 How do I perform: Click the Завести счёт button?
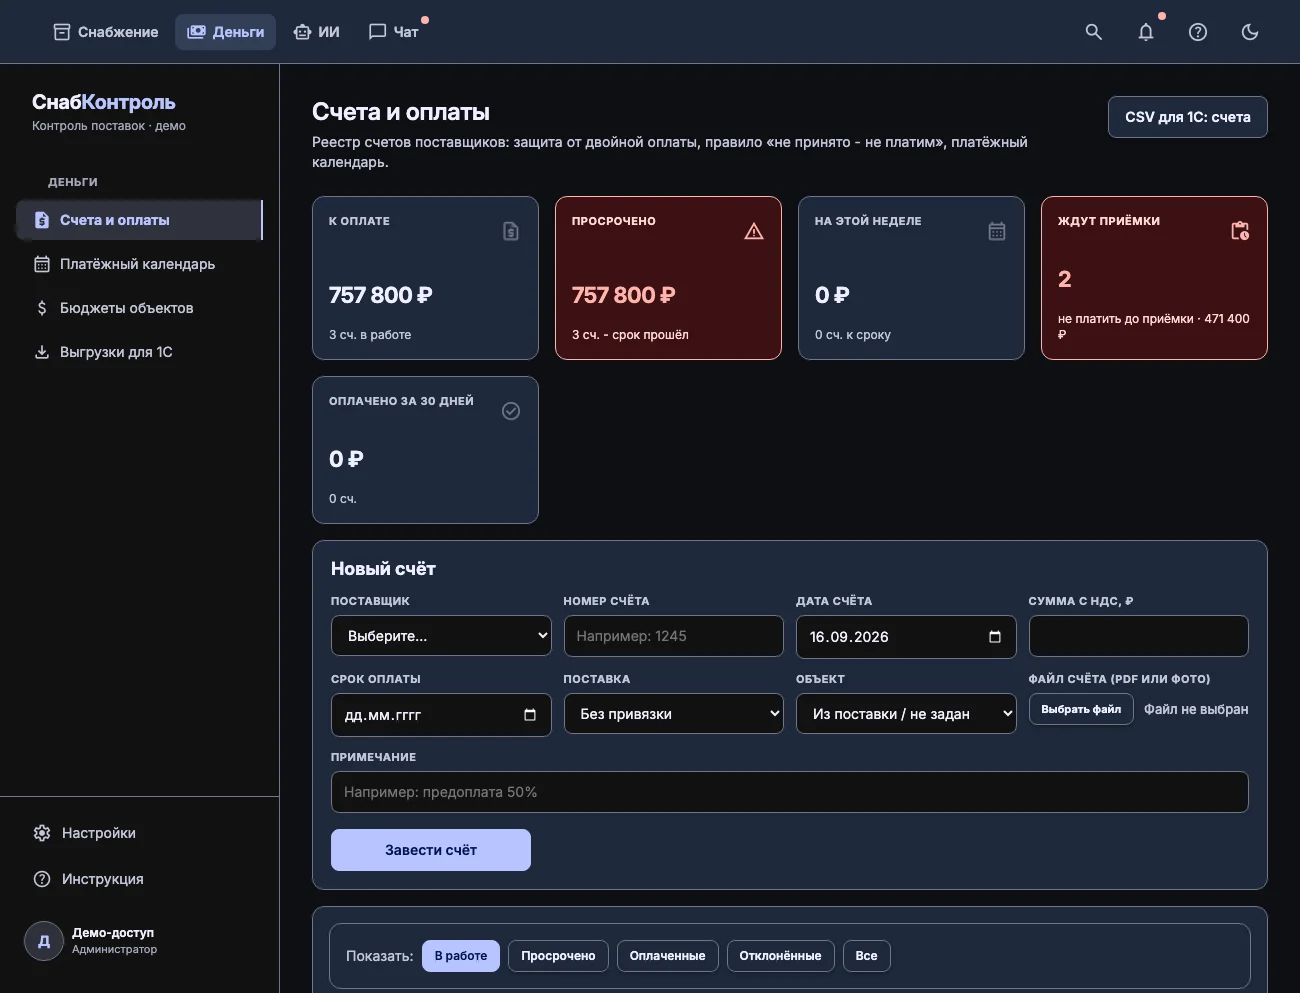431,850
